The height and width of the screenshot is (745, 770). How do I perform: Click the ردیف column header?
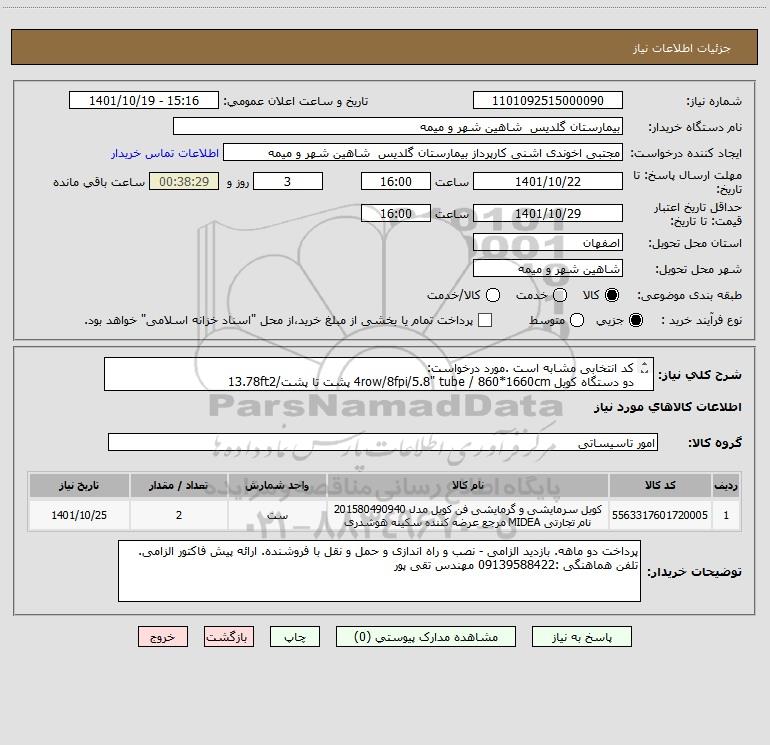726,486
